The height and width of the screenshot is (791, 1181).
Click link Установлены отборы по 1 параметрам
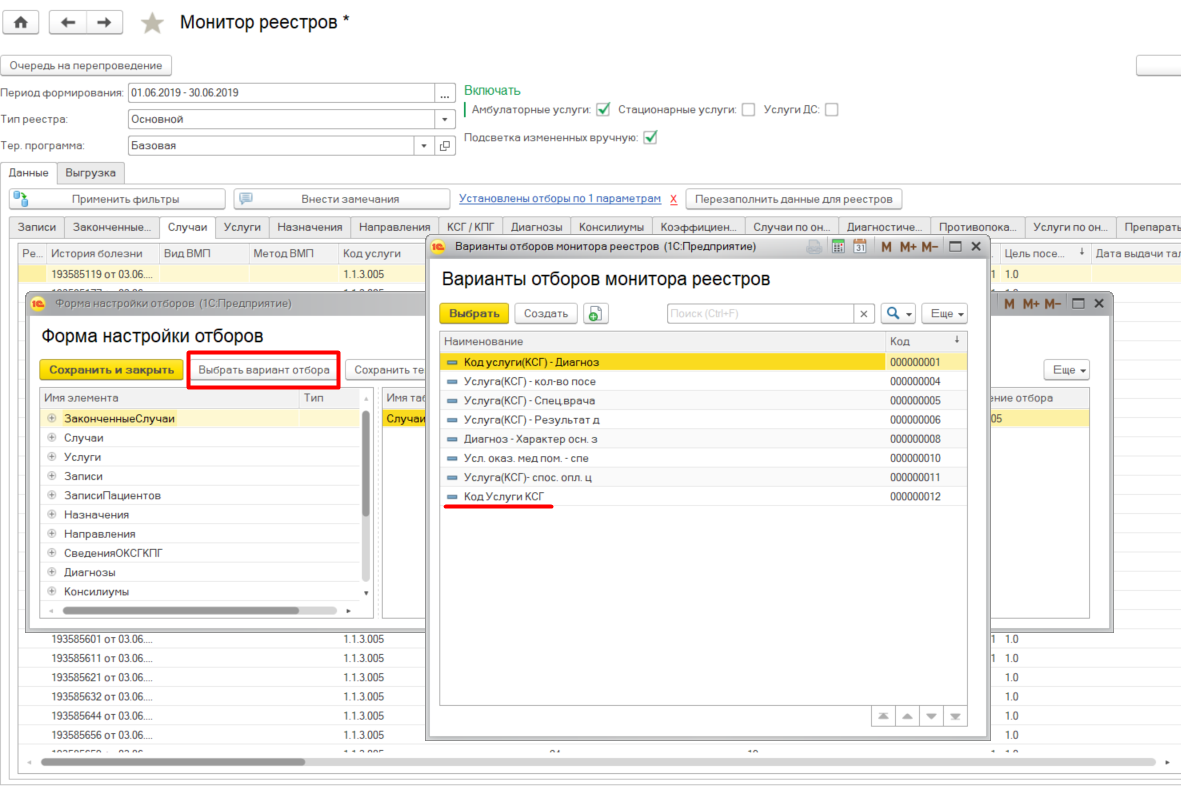coord(560,199)
